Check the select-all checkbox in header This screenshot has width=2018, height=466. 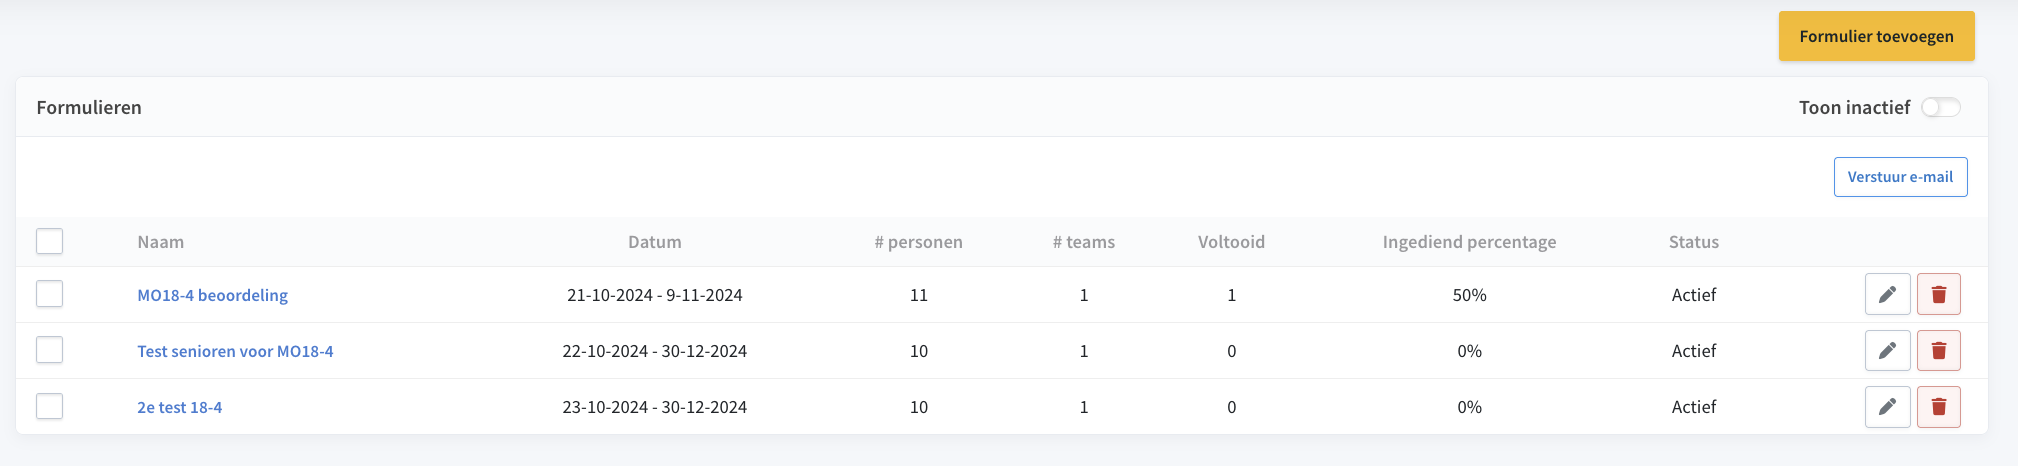click(x=49, y=241)
